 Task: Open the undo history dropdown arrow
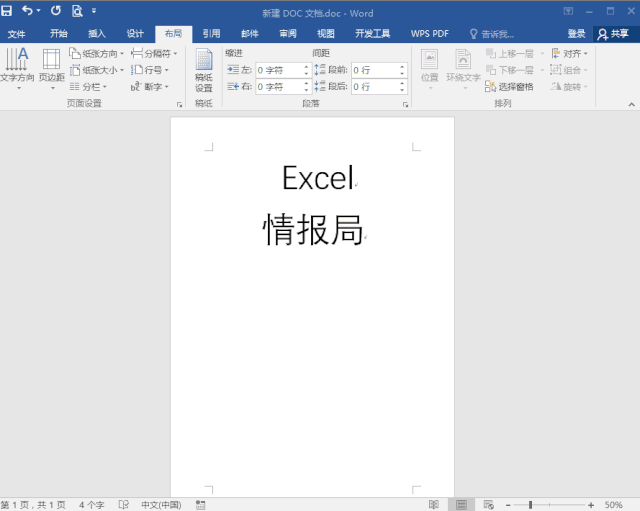click(39, 11)
